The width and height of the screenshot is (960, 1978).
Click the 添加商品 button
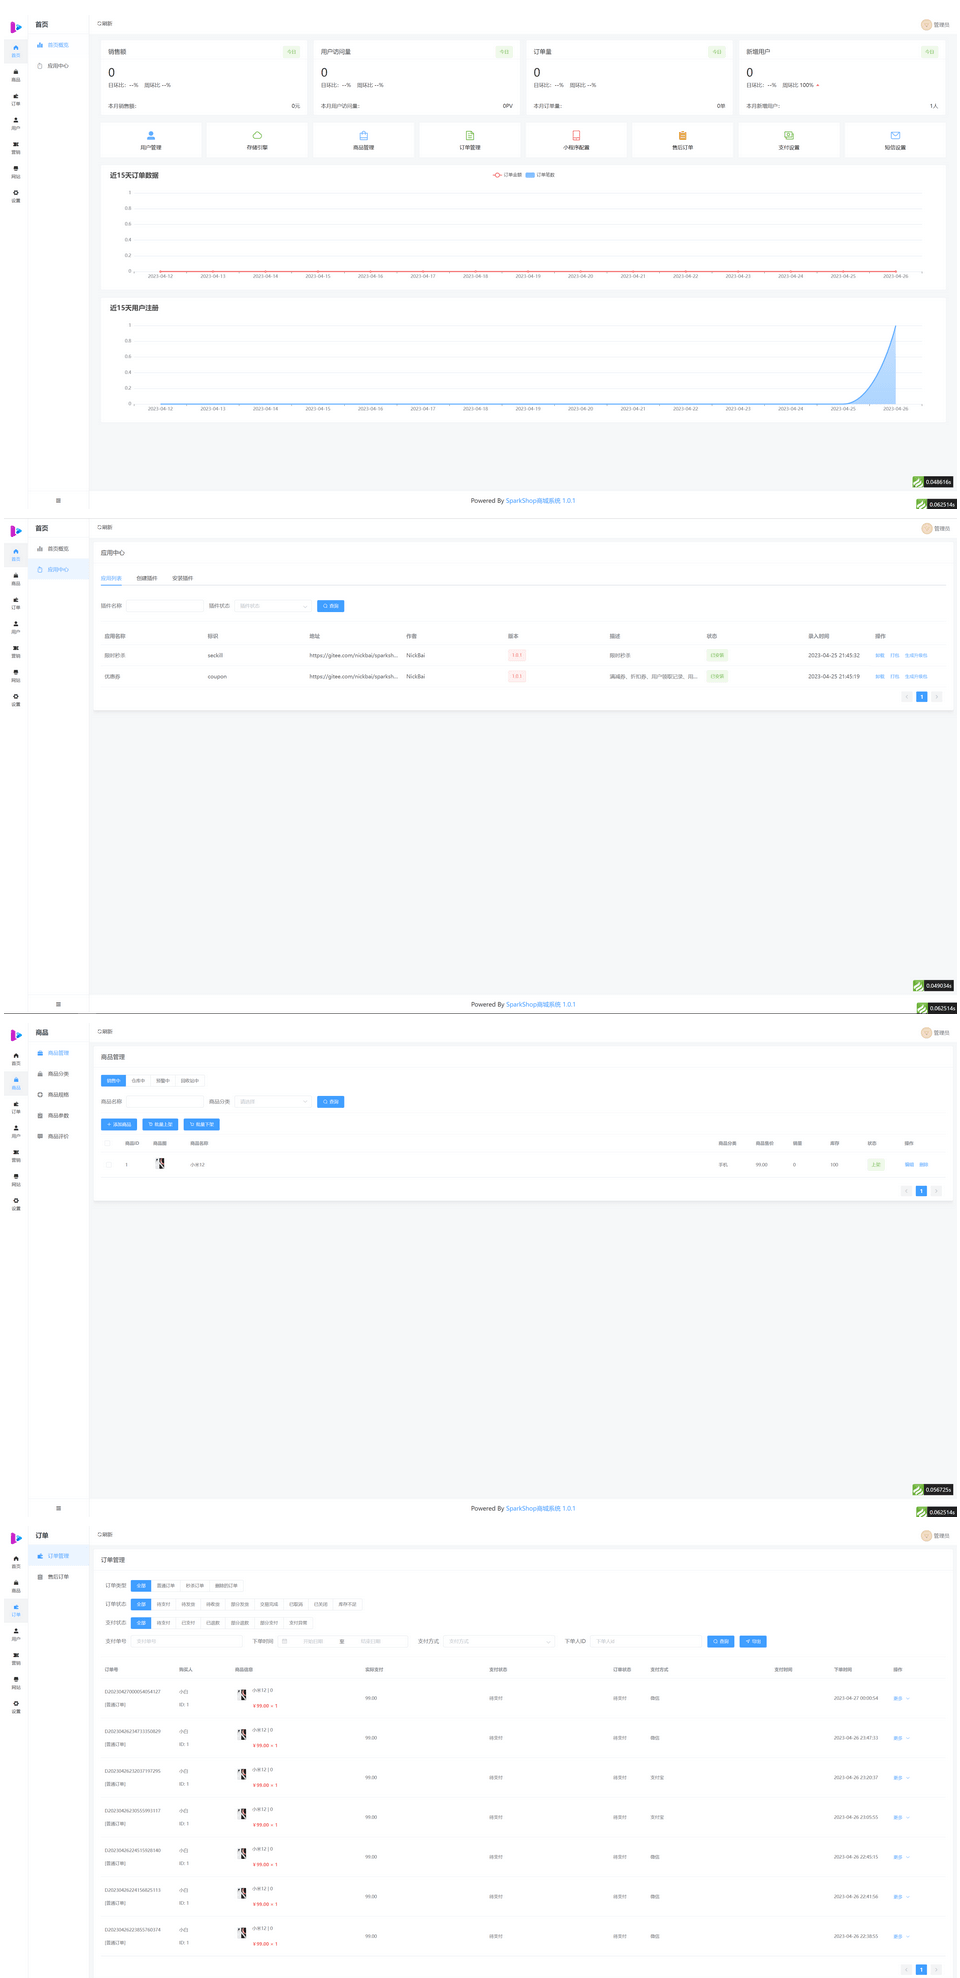[x=119, y=1124]
